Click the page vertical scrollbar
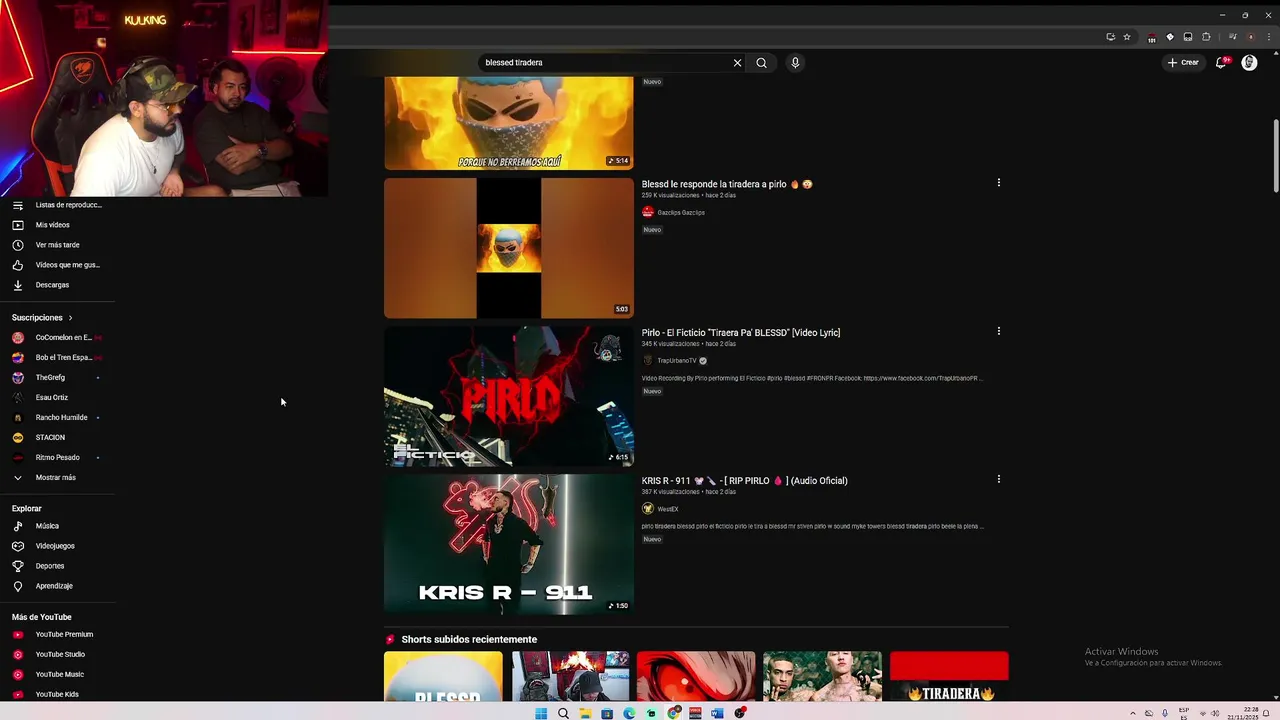The width and height of the screenshot is (1280, 720). tap(1275, 155)
